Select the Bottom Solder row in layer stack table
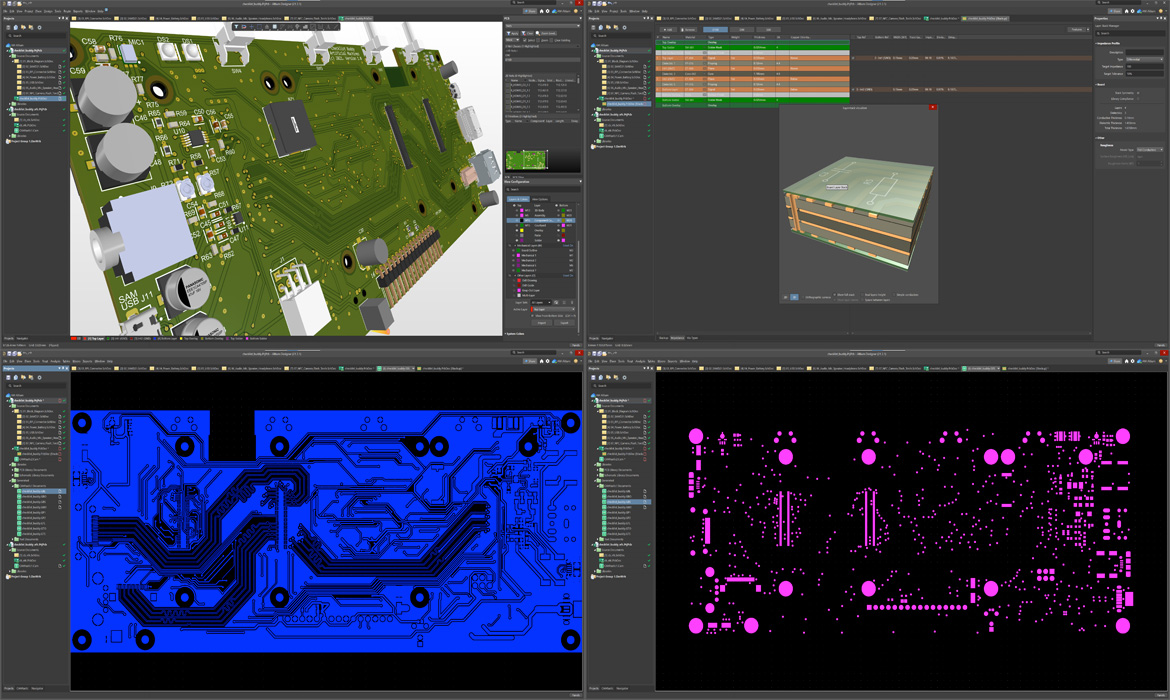The image size is (1170, 700). coord(752,99)
